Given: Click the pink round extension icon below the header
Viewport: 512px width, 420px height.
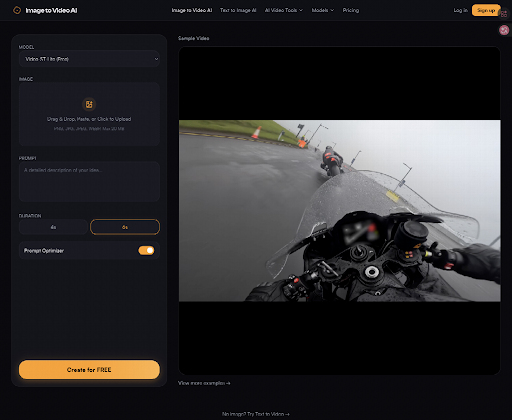Looking at the screenshot, I should point(504,30).
